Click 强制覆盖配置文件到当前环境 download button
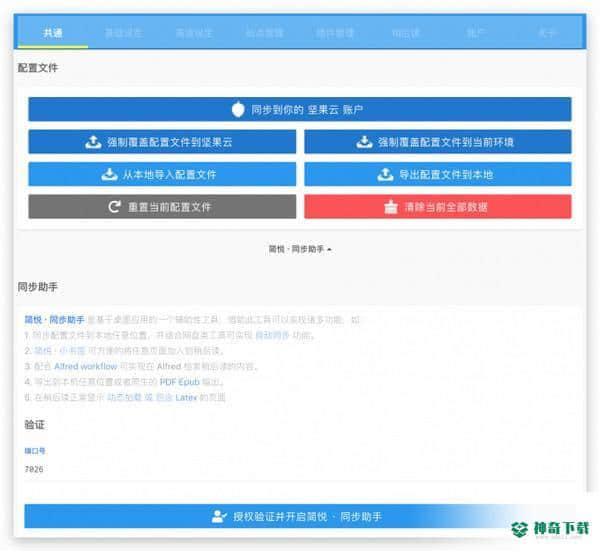The height and width of the screenshot is (551, 600). (x=438, y=142)
